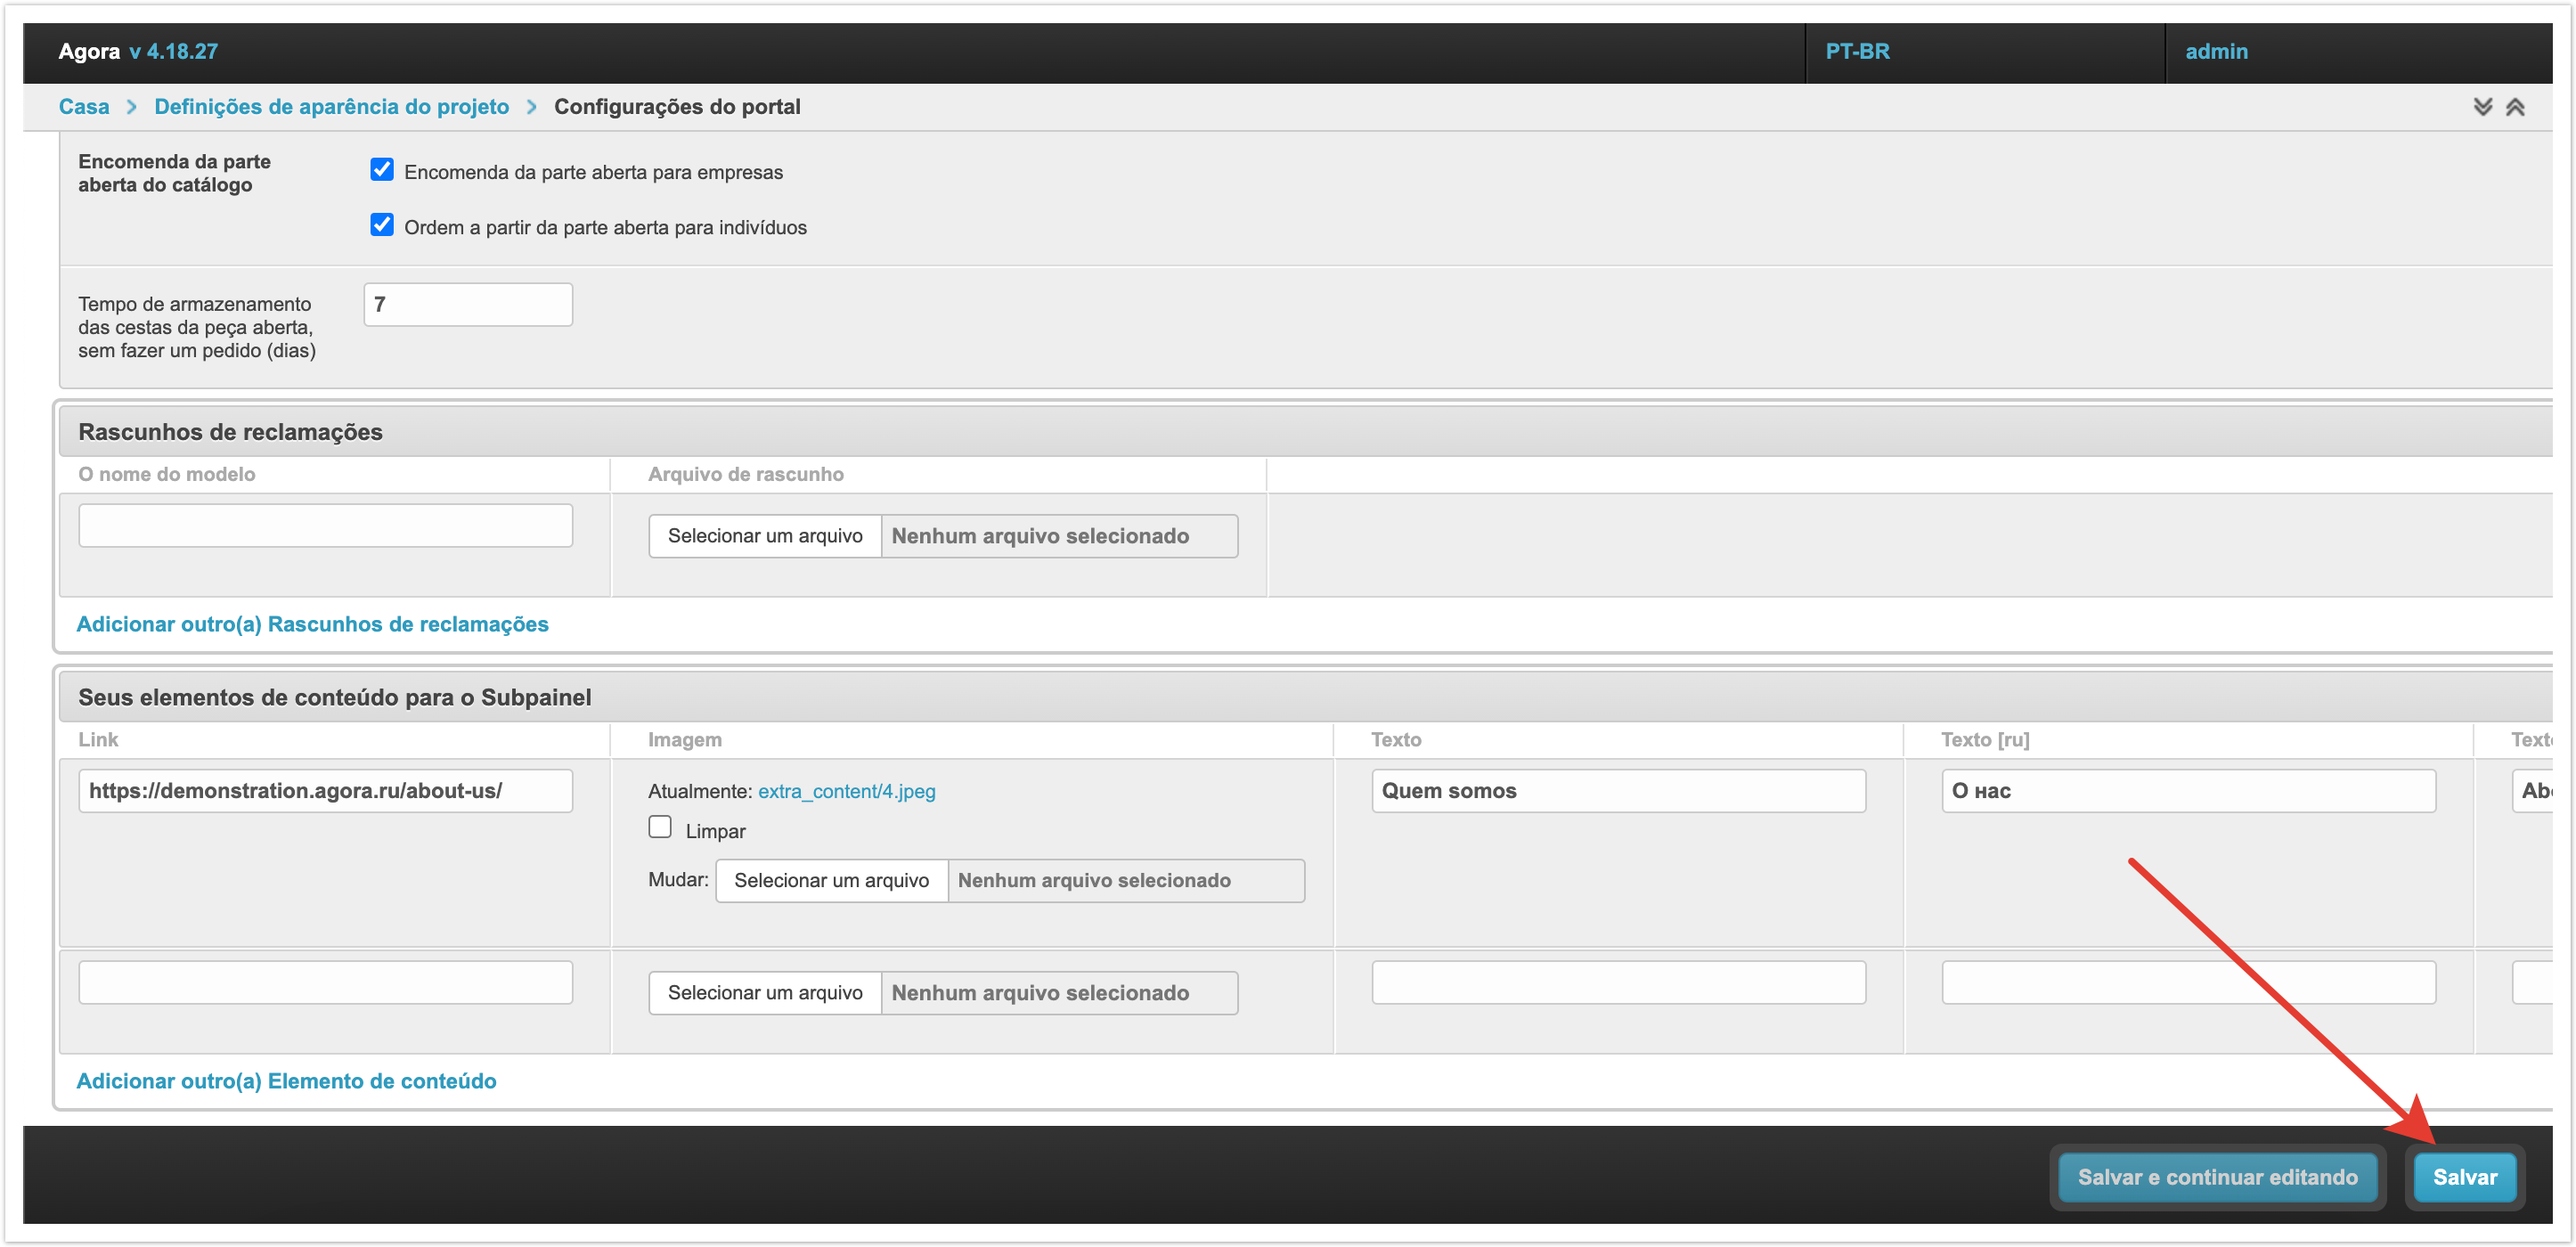Open the PT-BR language menu
2576x1247 pixels.
pyautogui.click(x=1857, y=52)
